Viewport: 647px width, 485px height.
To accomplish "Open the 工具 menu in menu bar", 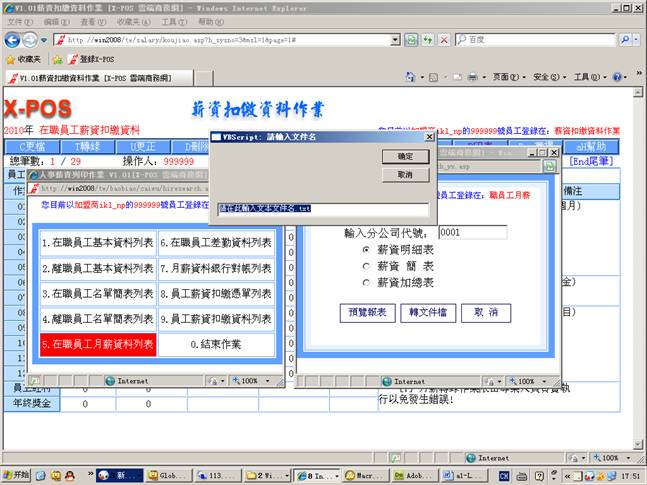I will [173, 21].
